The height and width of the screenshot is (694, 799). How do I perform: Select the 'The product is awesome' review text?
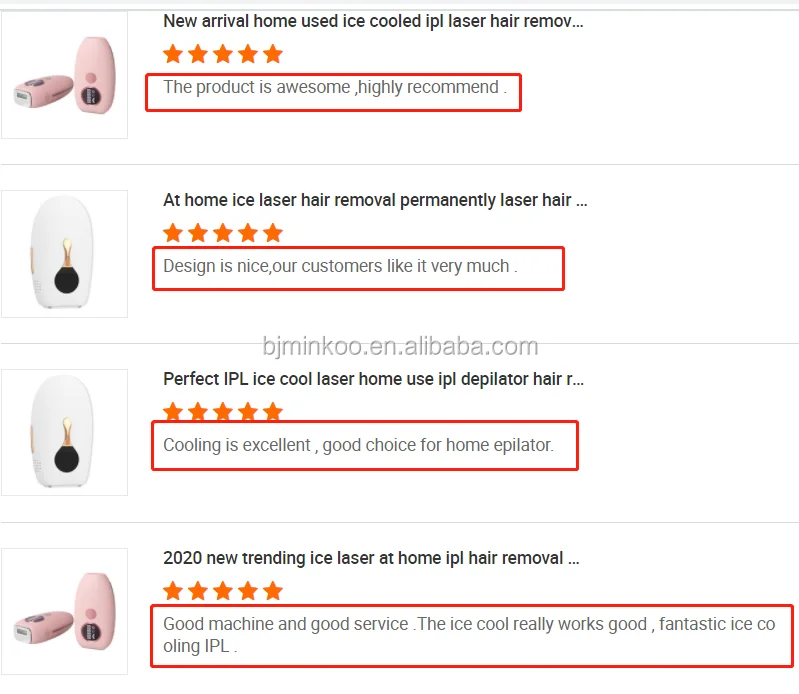pos(335,87)
